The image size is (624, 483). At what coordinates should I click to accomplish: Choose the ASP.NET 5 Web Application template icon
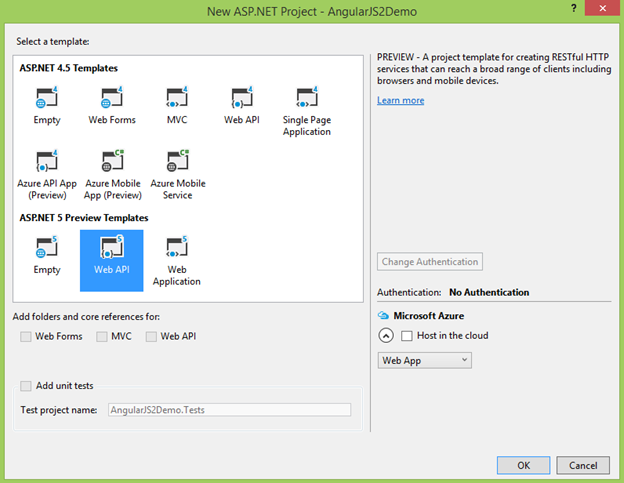click(177, 247)
